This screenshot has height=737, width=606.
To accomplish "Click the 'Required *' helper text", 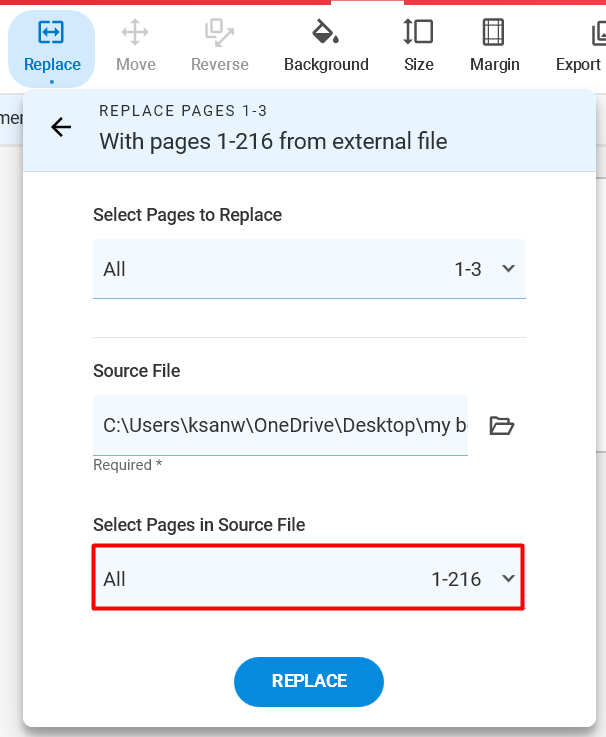I will [127, 465].
